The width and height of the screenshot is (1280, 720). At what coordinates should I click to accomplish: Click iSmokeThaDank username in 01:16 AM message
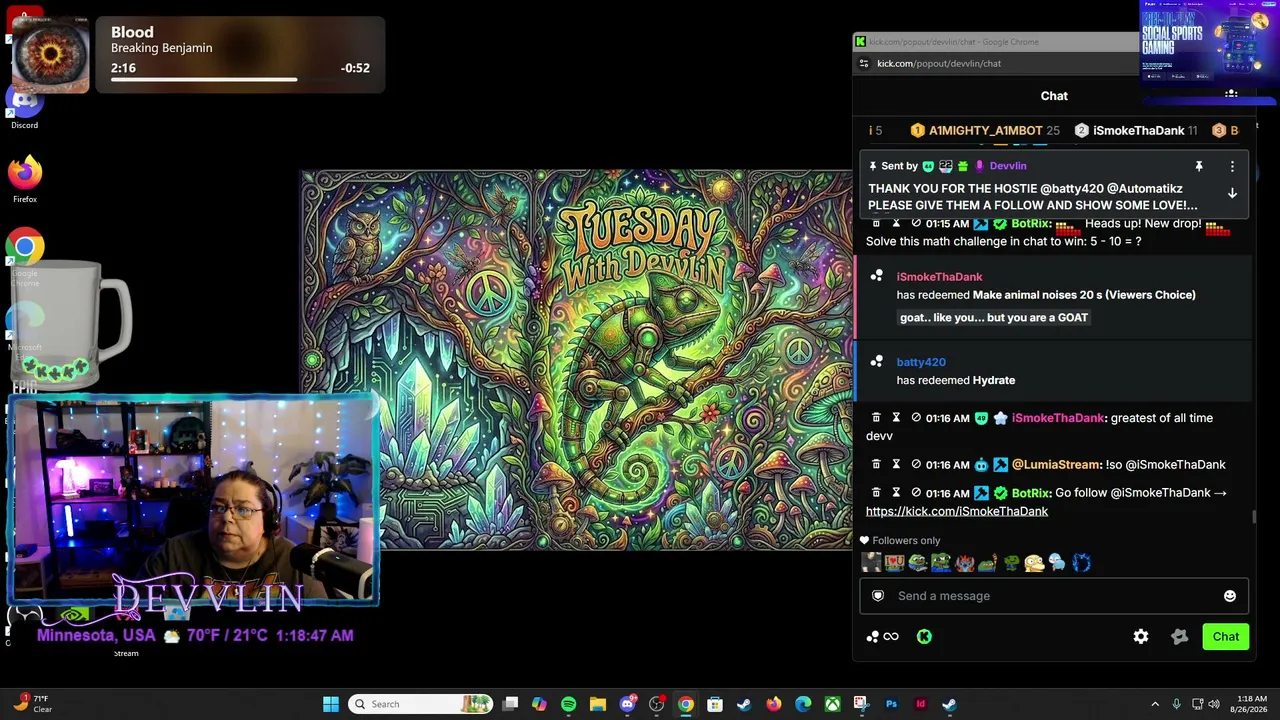pos(1058,418)
